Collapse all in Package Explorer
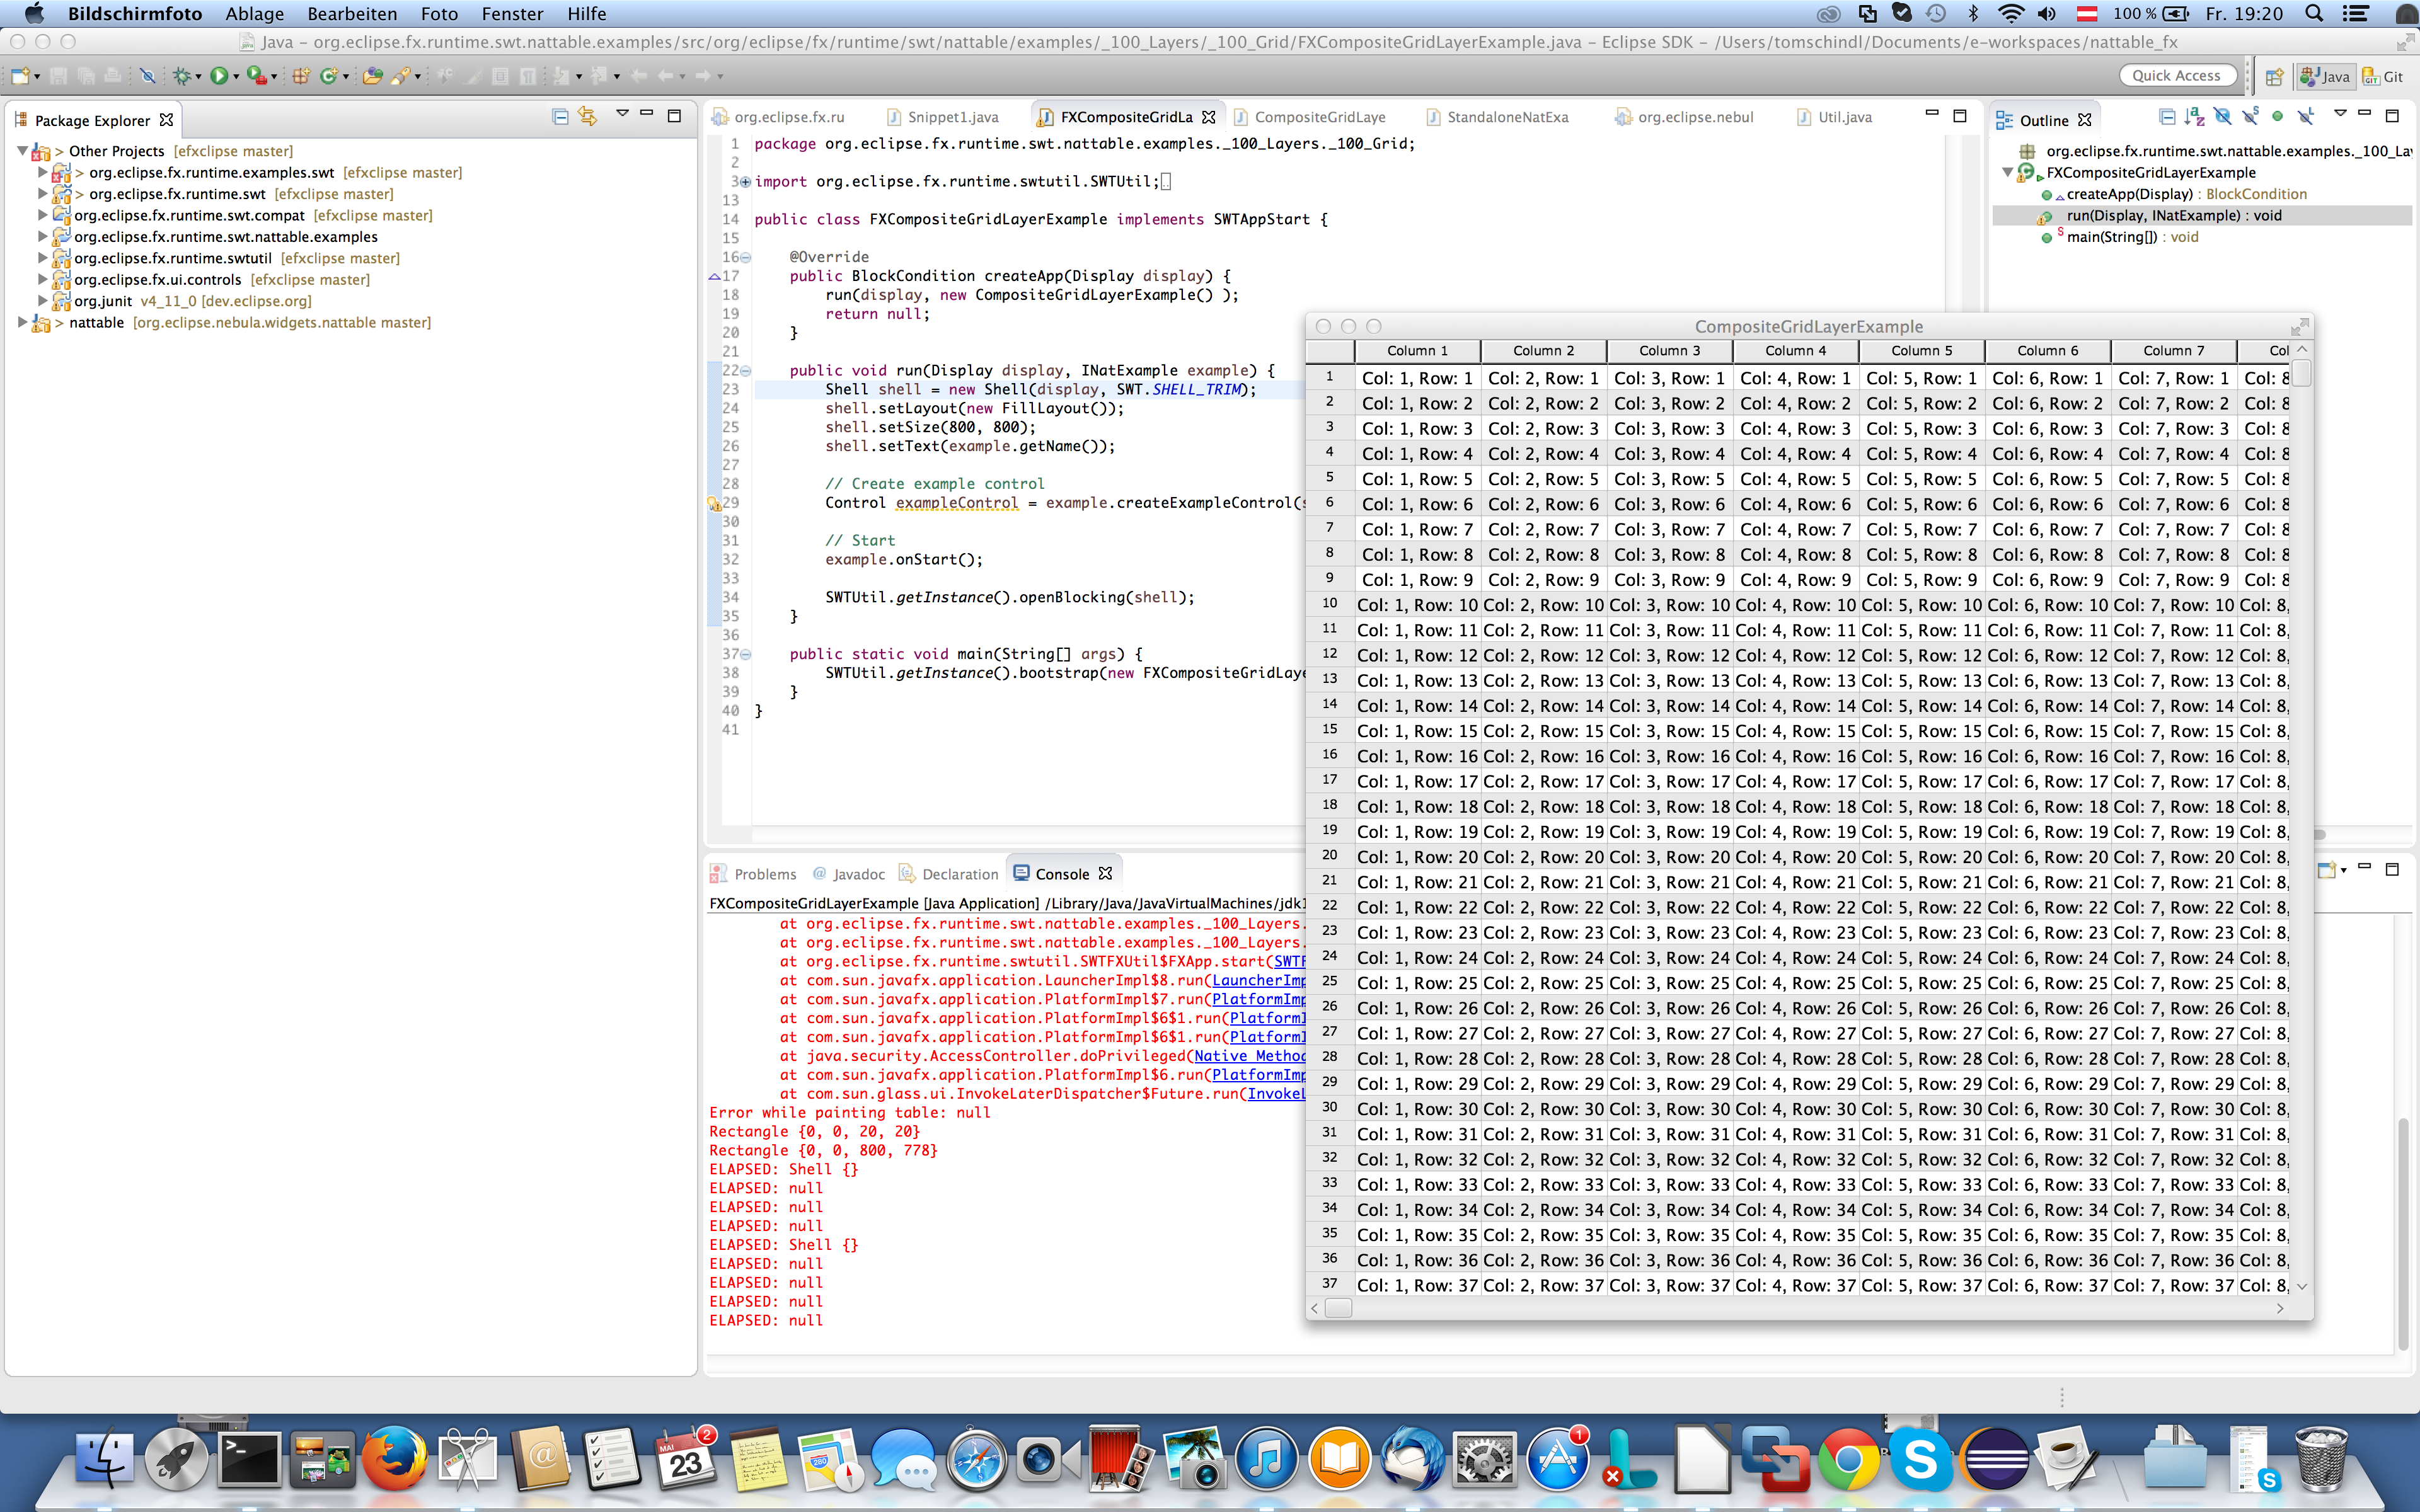 (x=560, y=117)
